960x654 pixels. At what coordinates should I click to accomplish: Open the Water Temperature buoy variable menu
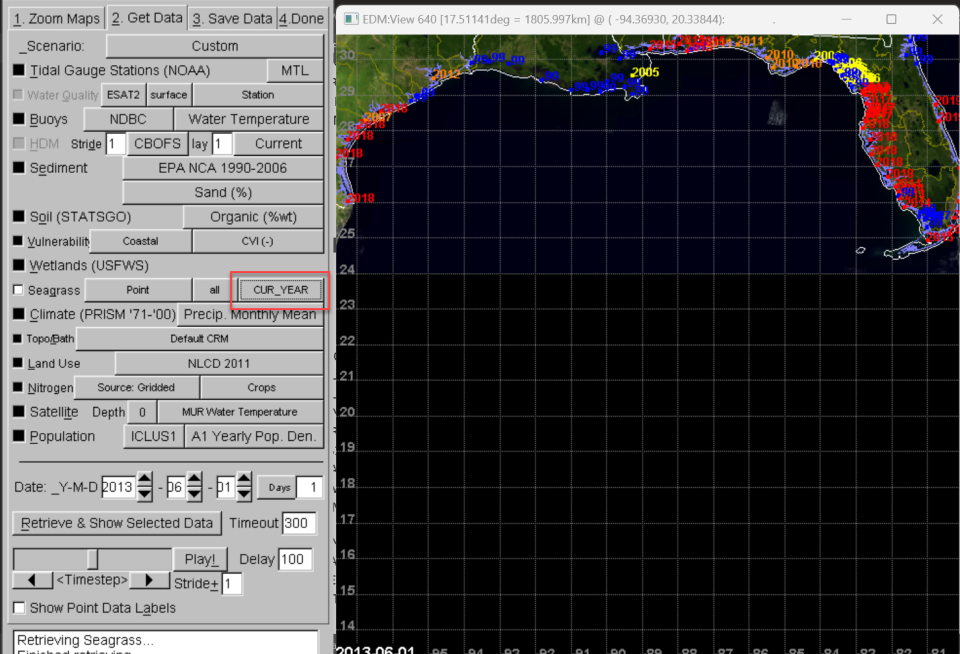255,119
